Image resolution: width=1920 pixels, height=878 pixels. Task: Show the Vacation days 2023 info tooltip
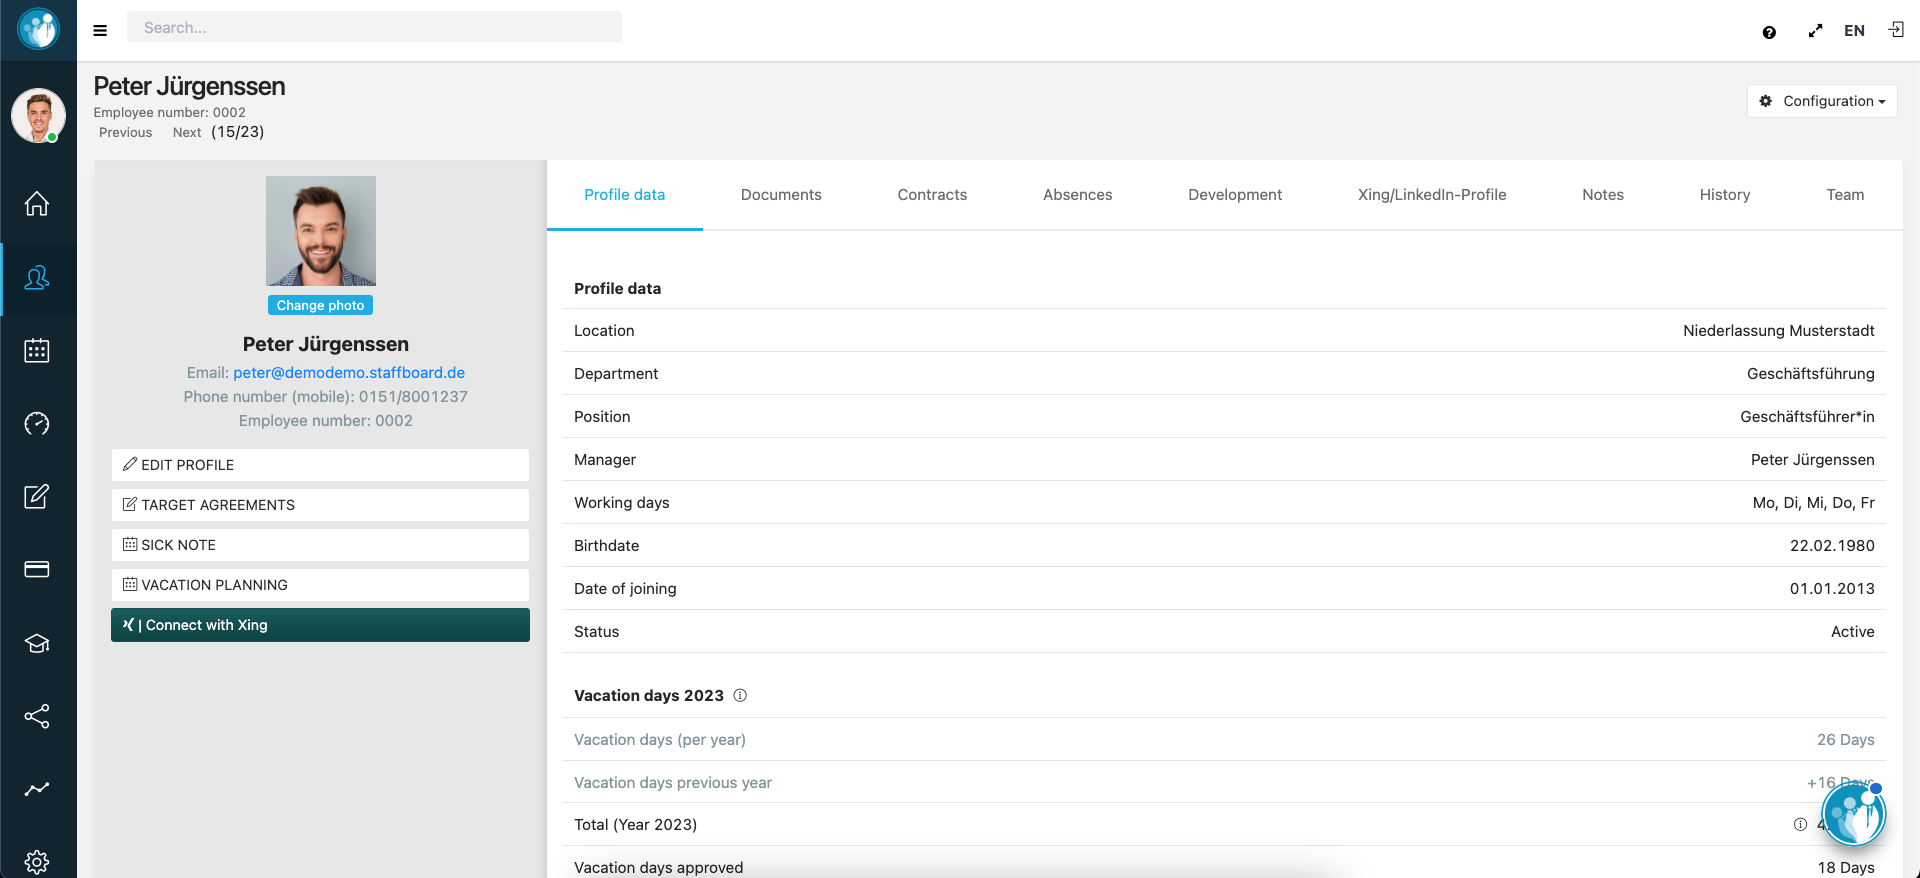[740, 696]
